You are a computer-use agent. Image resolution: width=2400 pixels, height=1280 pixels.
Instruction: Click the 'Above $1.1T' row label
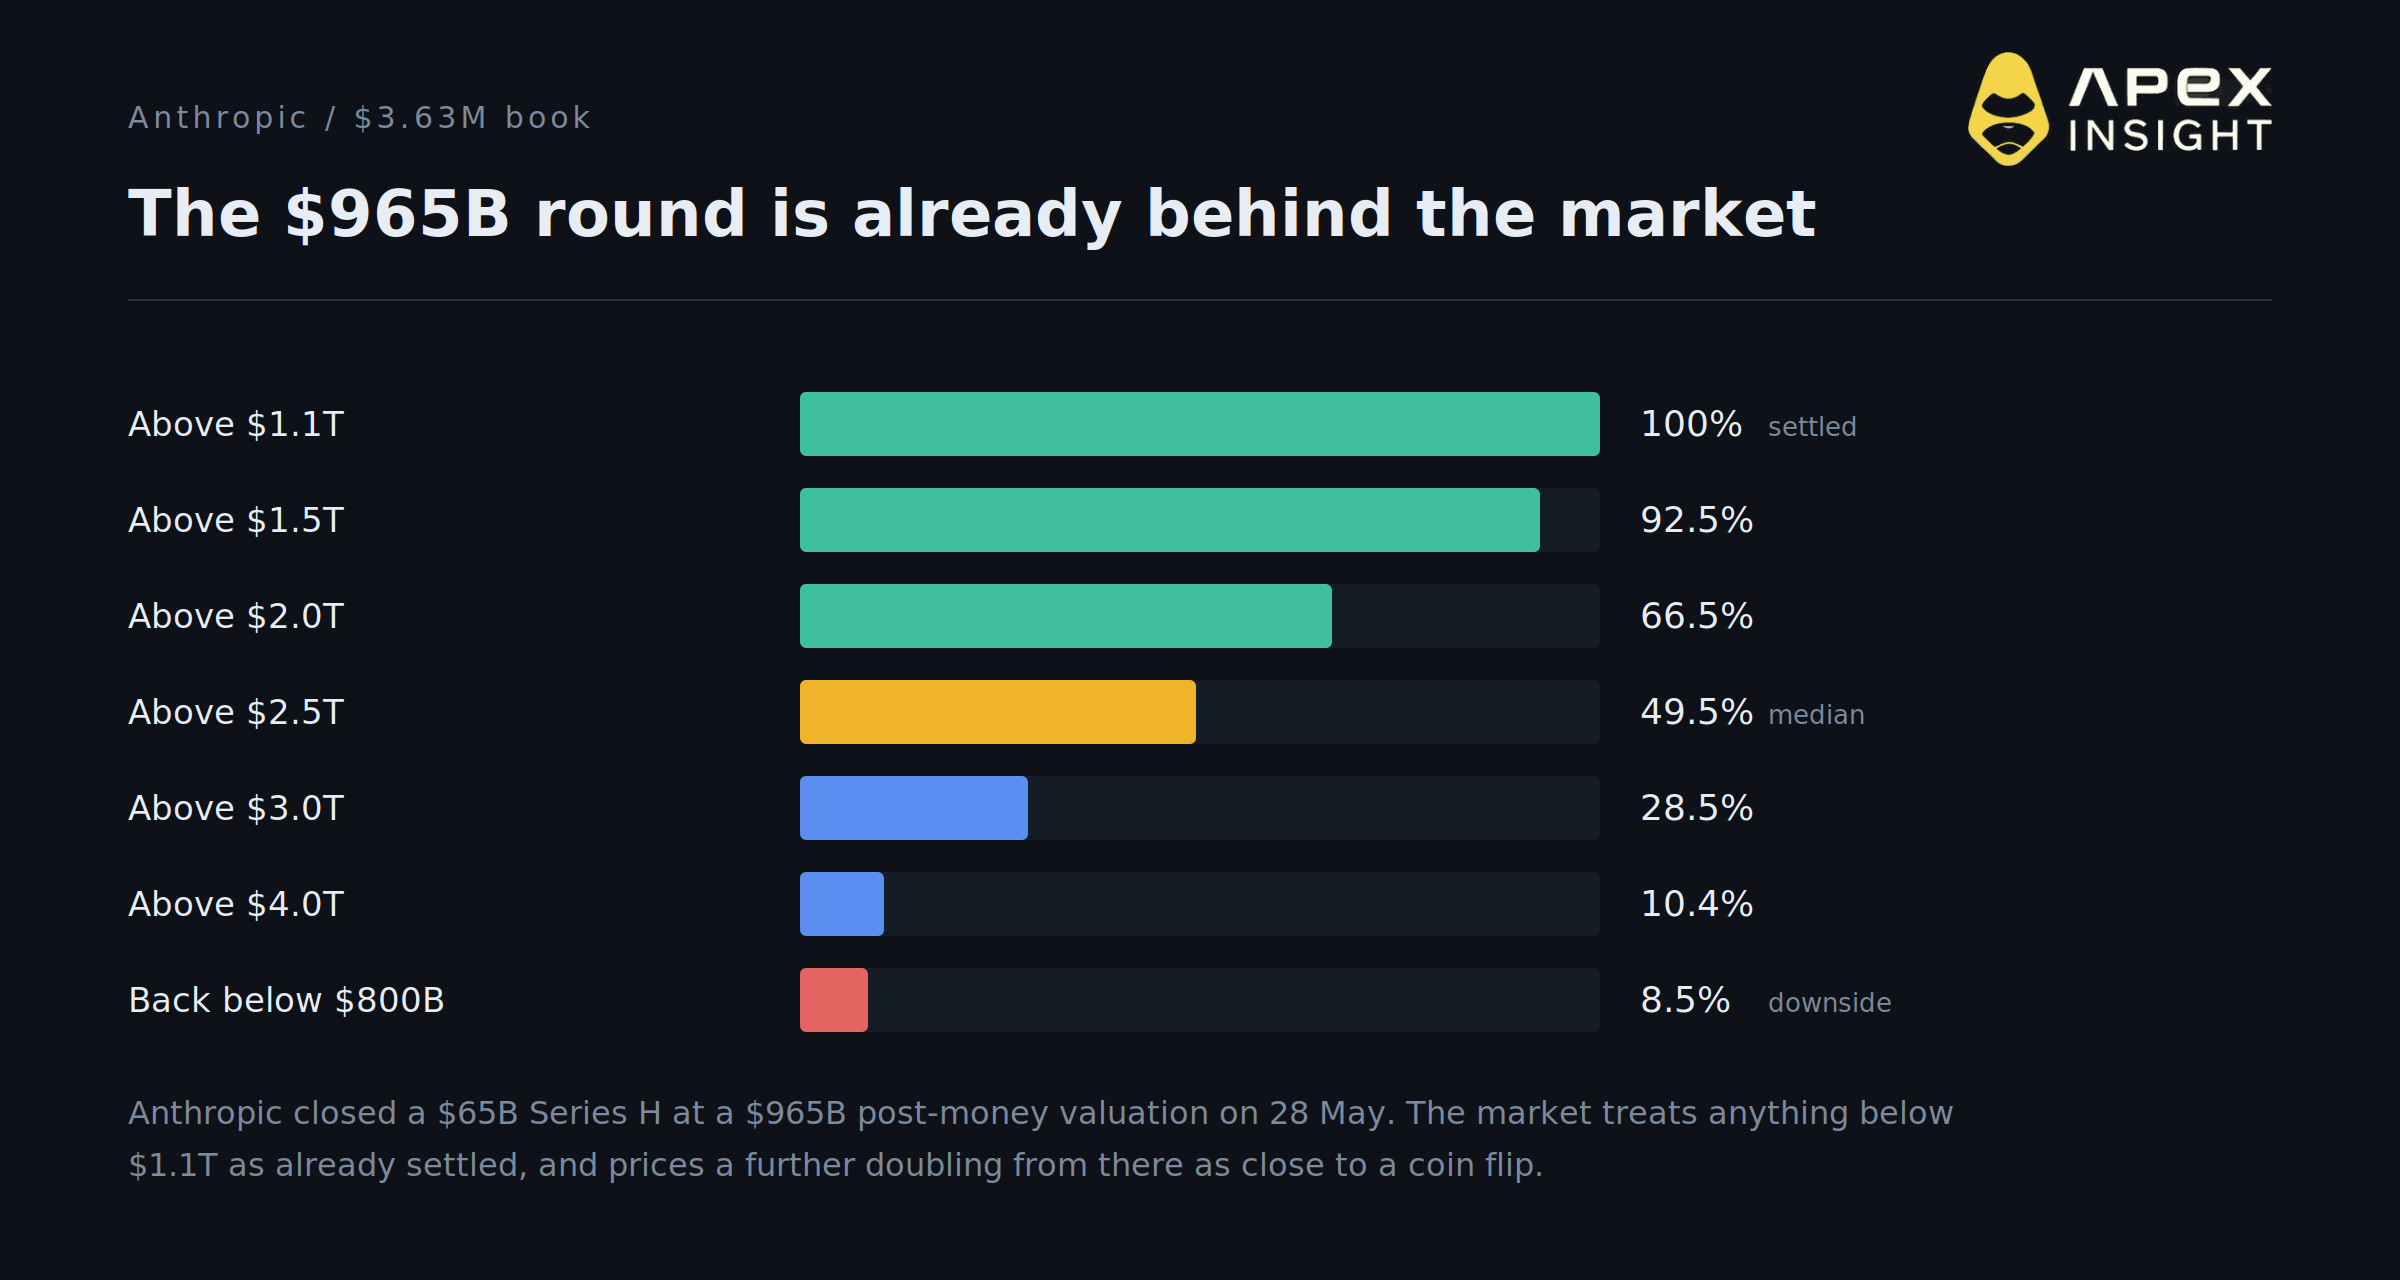tap(236, 424)
